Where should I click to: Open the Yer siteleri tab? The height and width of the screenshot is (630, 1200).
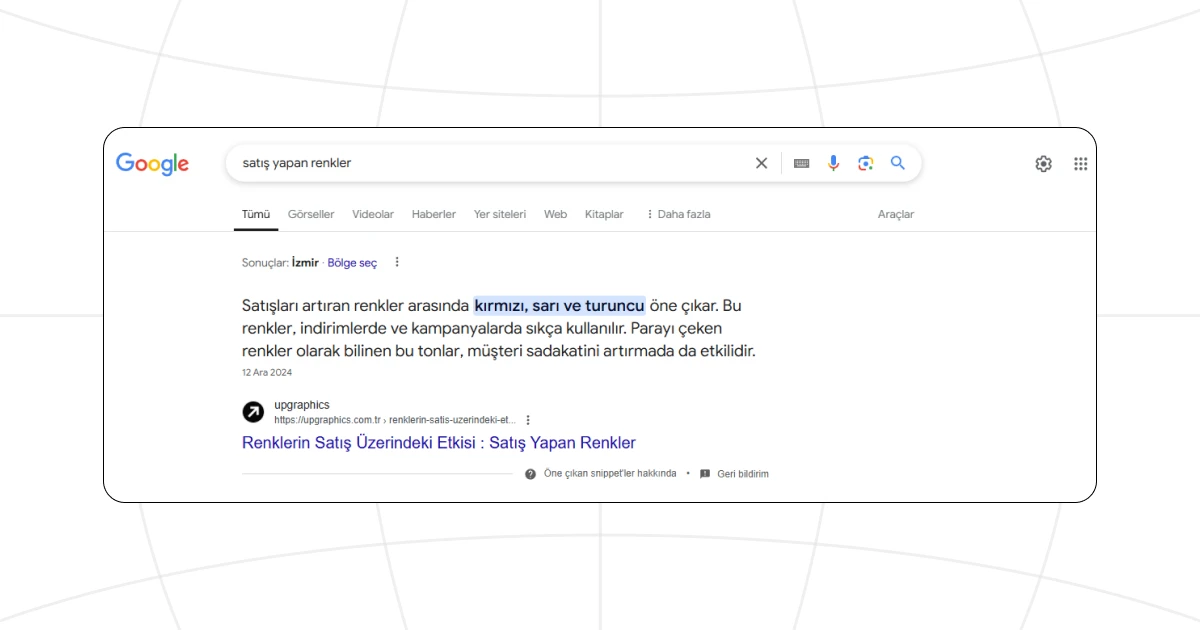point(500,214)
